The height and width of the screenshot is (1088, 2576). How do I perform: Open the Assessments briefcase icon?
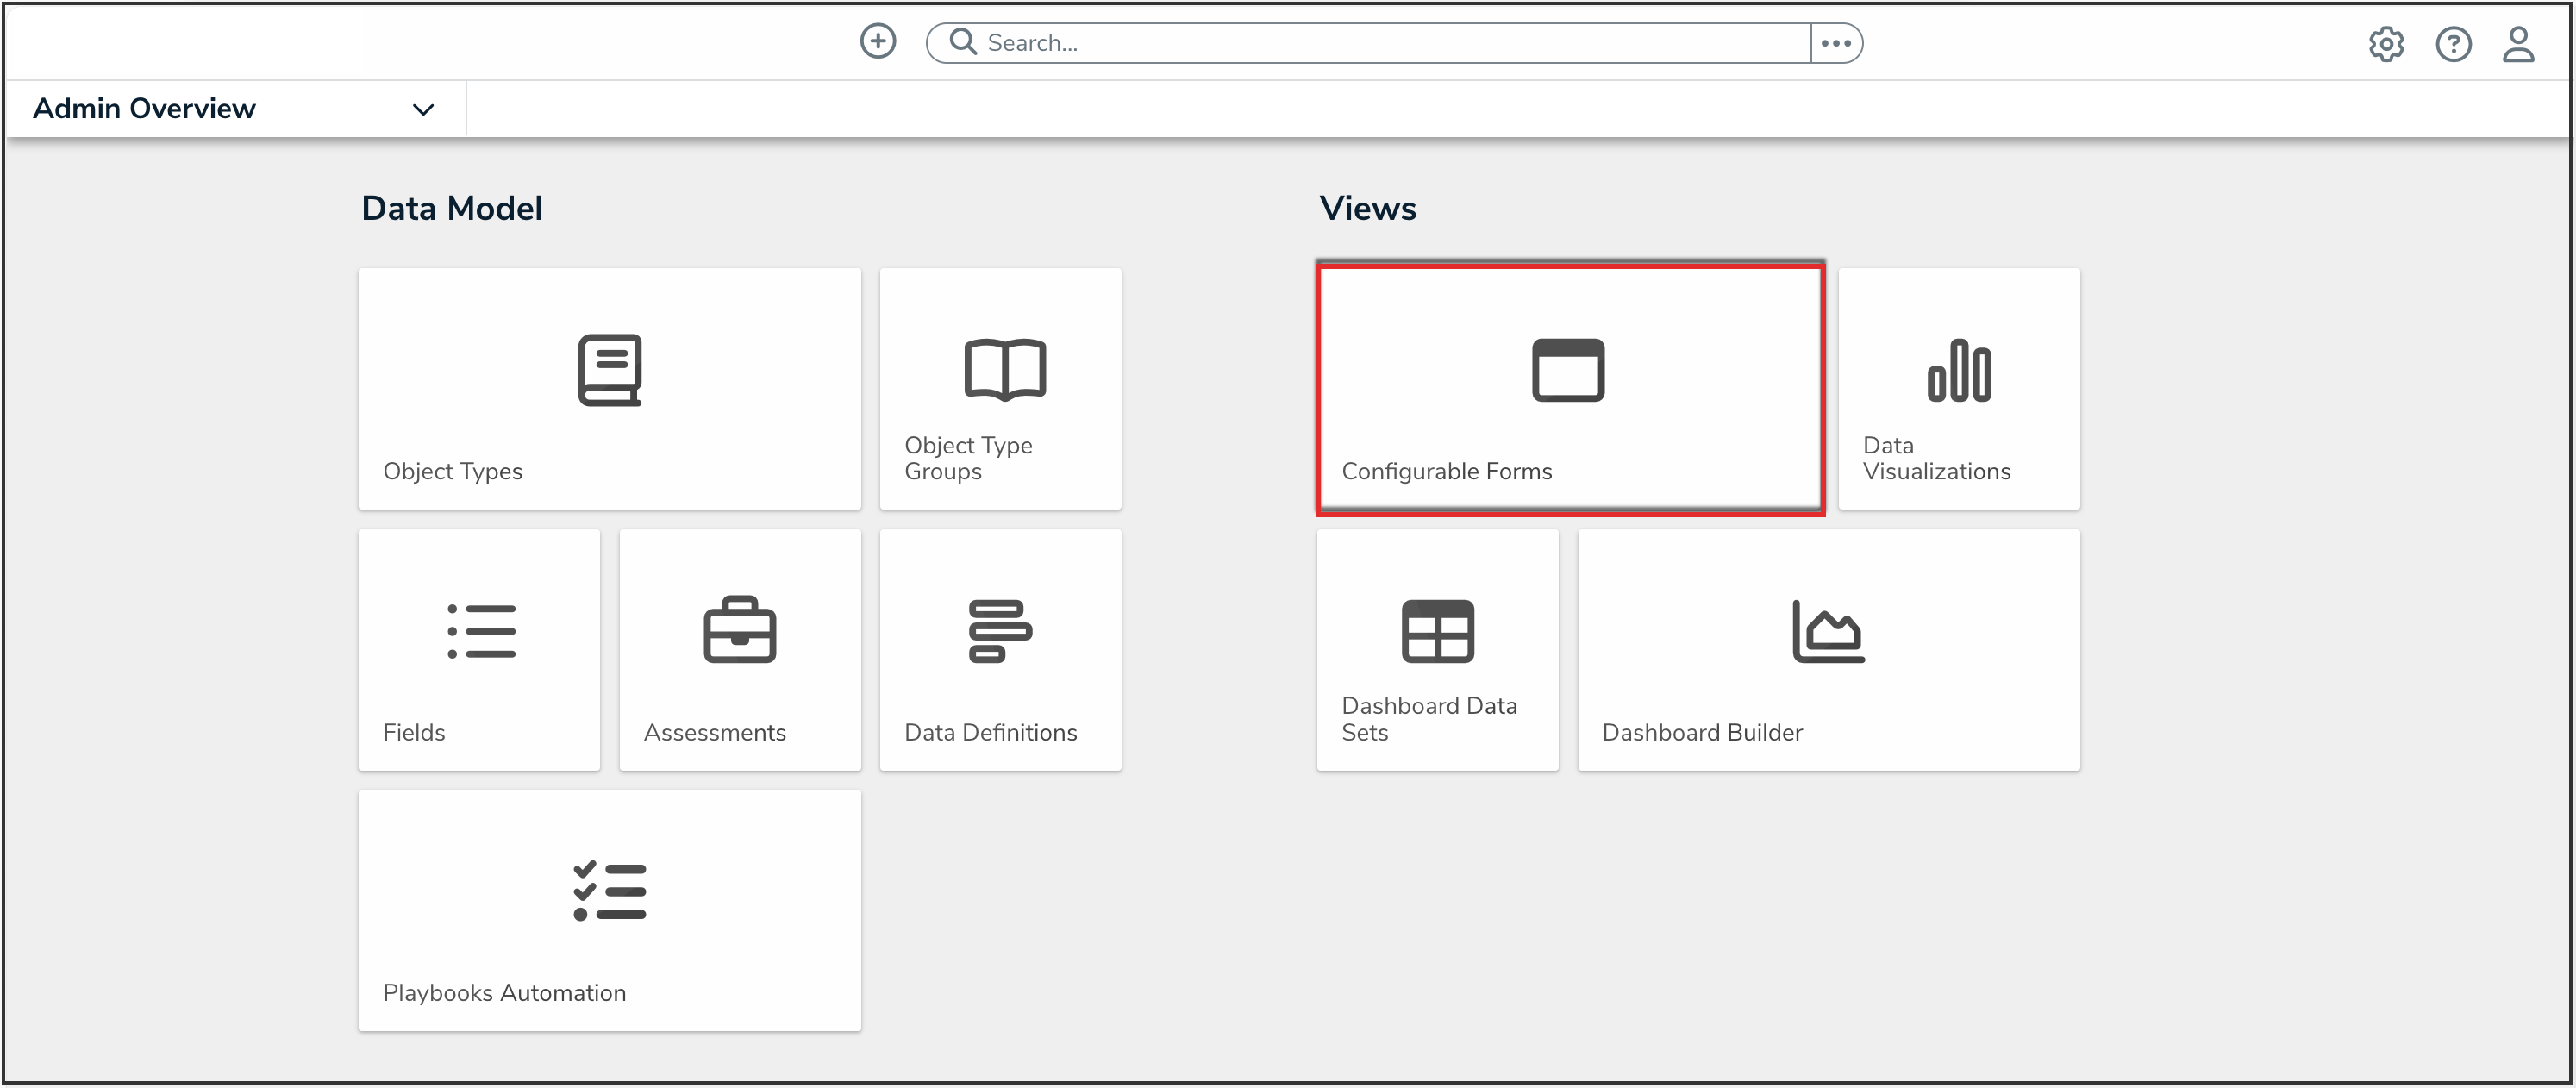point(740,630)
